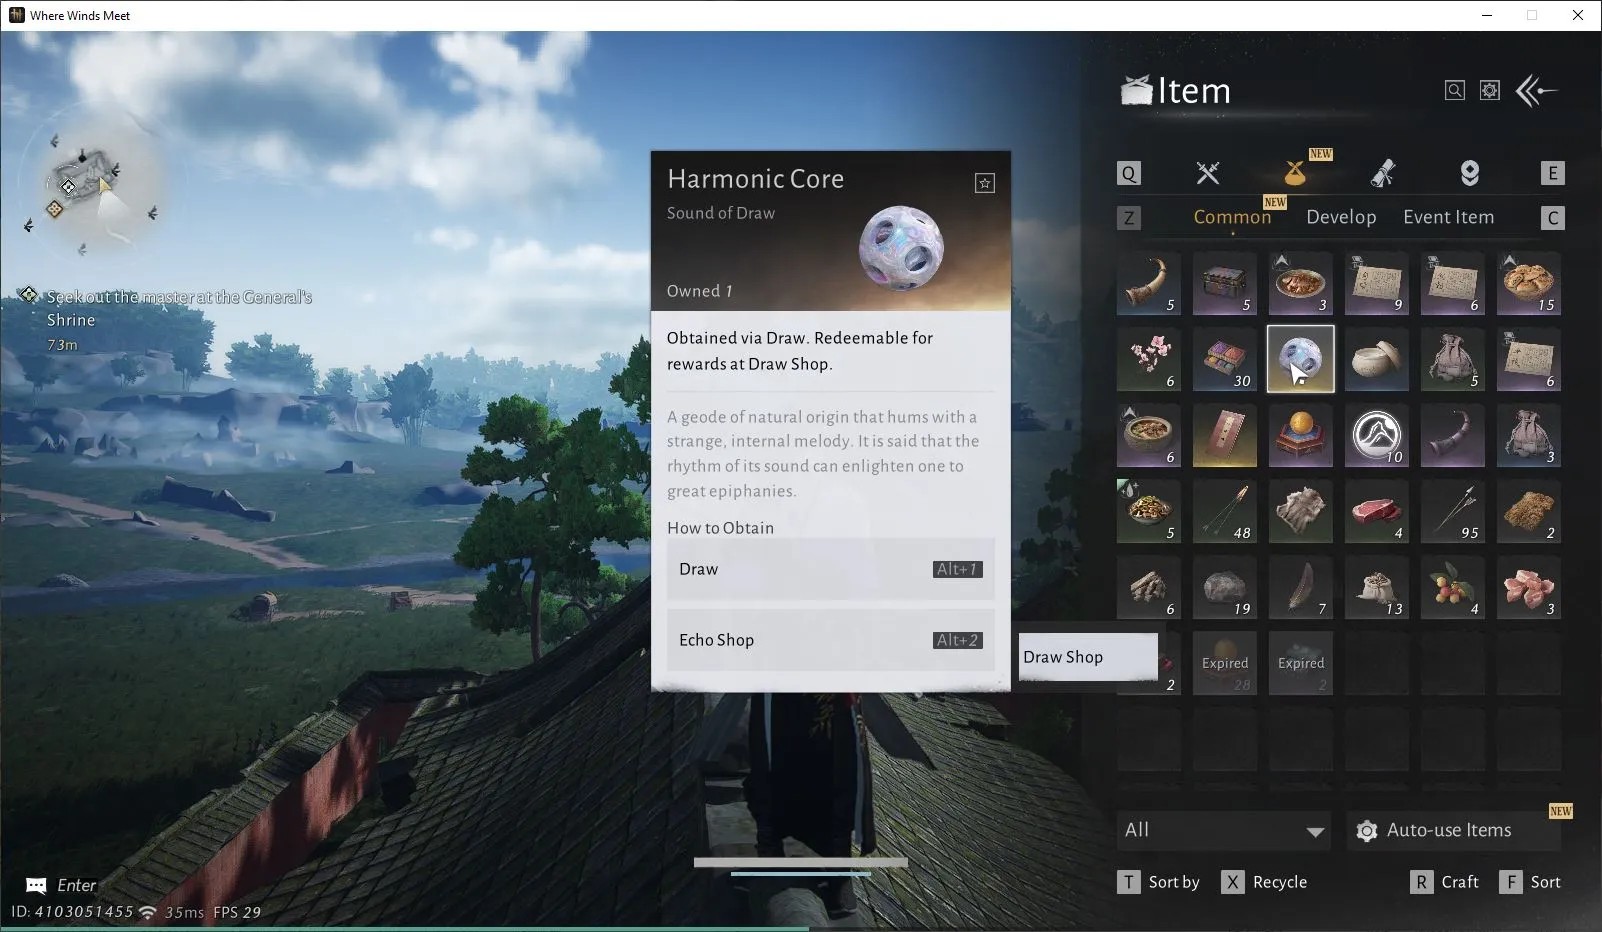This screenshot has width=1602, height=932.
Task: Select the food dish with count 3
Action: point(1301,283)
